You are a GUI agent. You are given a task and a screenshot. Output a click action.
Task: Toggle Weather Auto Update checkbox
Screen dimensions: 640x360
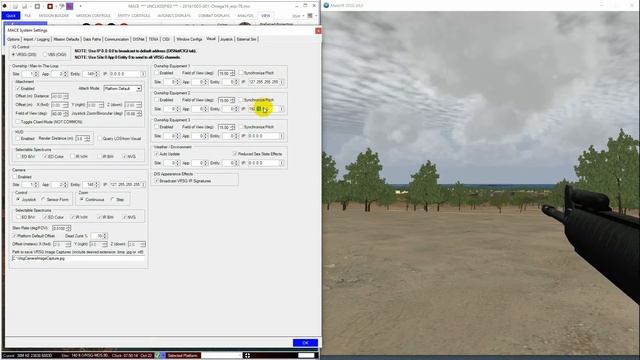157,154
